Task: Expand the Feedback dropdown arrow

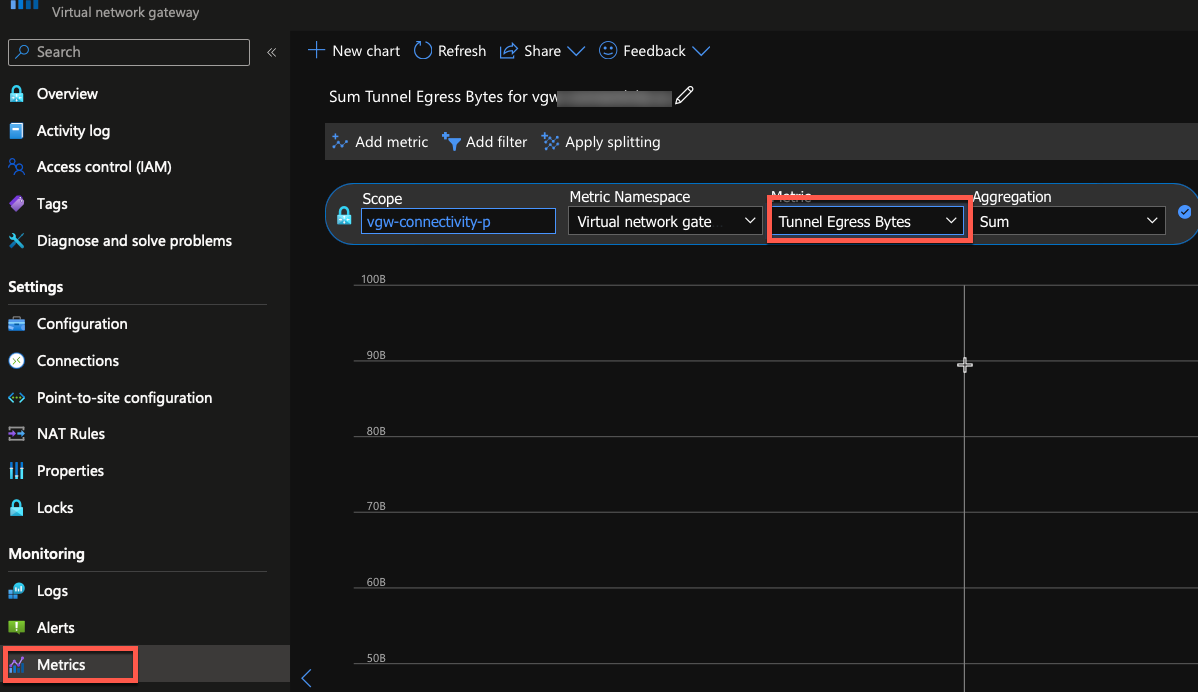Action: point(701,51)
